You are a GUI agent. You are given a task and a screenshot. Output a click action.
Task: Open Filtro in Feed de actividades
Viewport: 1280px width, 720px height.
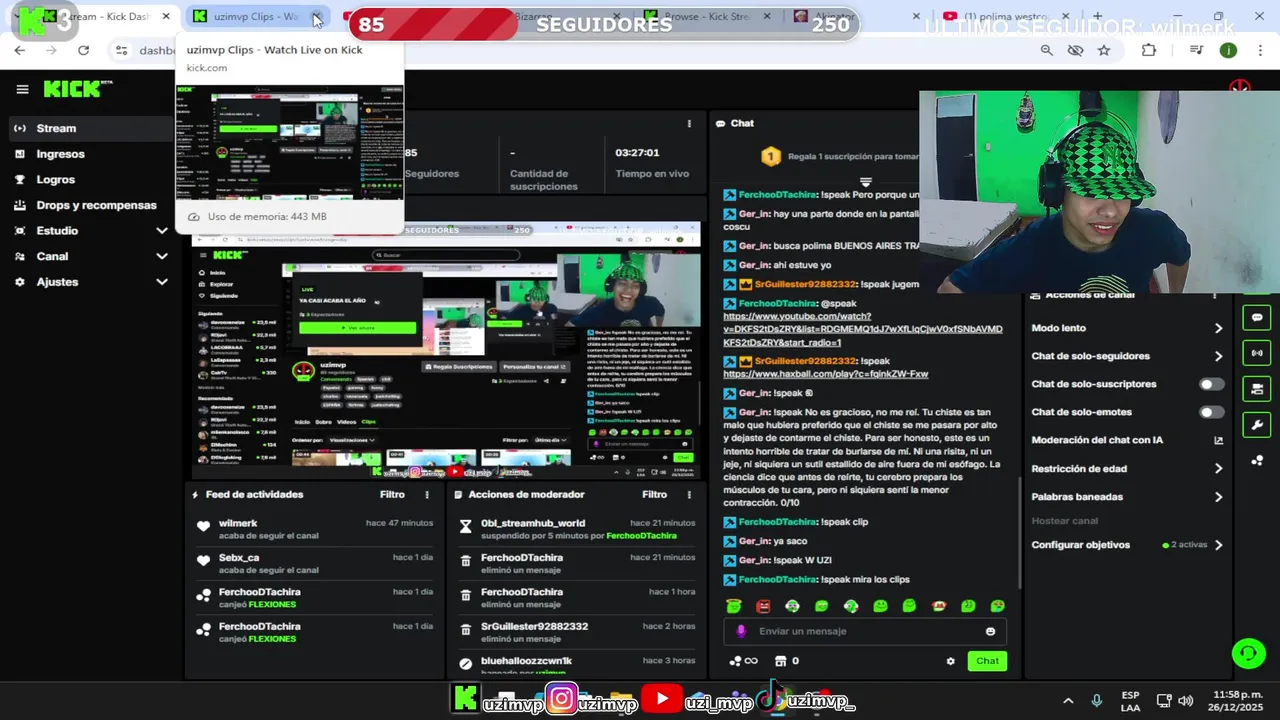(392, 494)
